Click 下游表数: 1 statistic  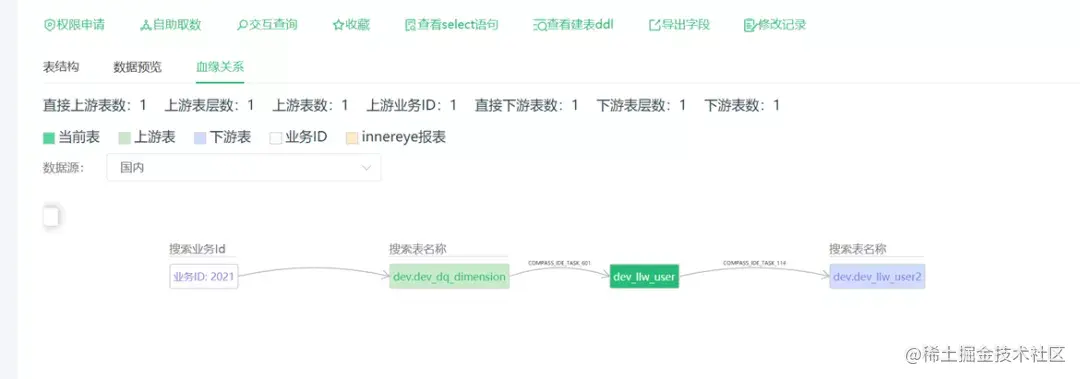[742, 105]
